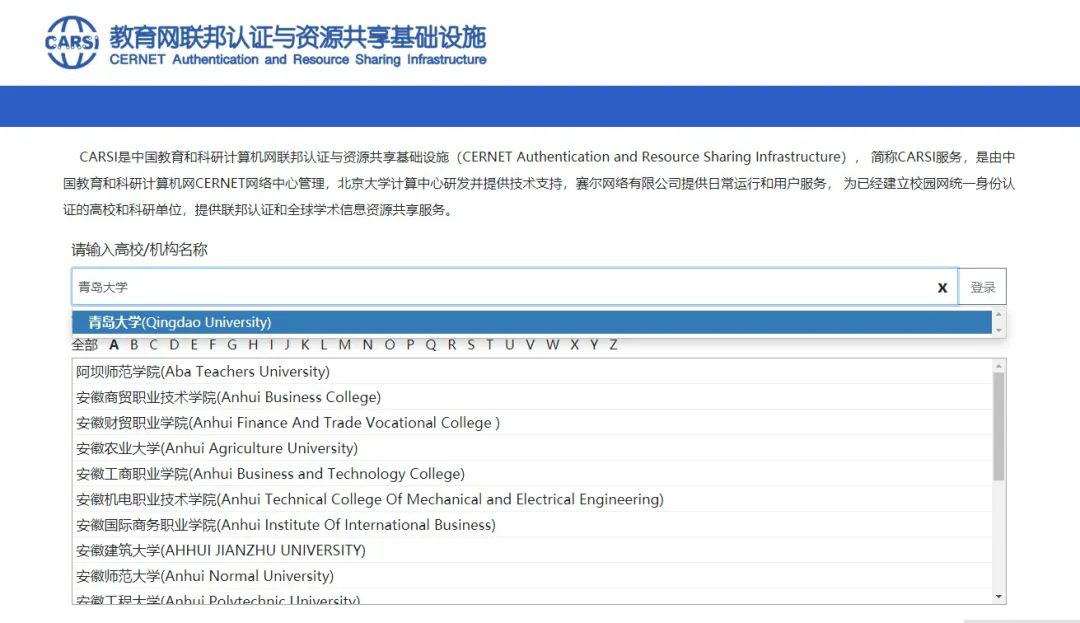This screenshot has height=623, width=1080.
Task: Filter institutions by letter P
Action: (x=411, y=344)
